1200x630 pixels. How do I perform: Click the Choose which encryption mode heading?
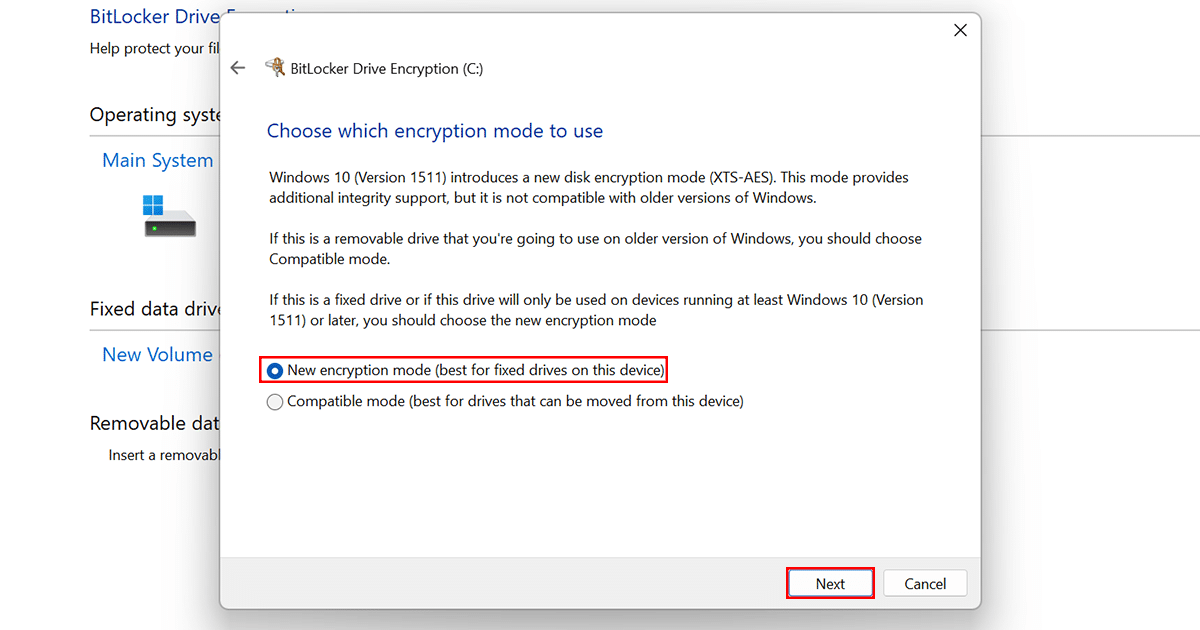coord(434,131)
